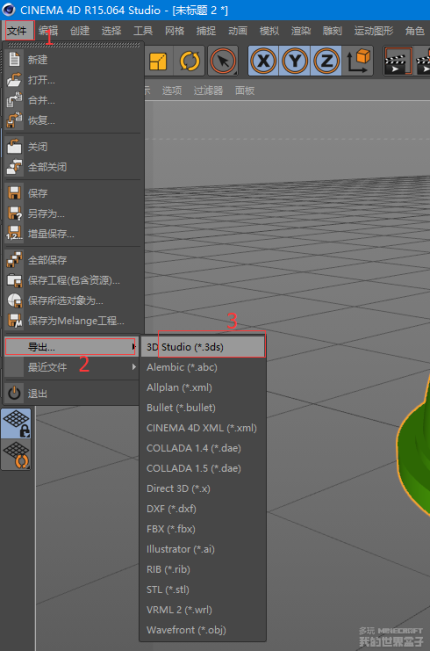Choose 全部关闭 (Close All) in the File menu
Image resolution: width=430 pixels, height=651 pixels.
(x=73, y=167)
